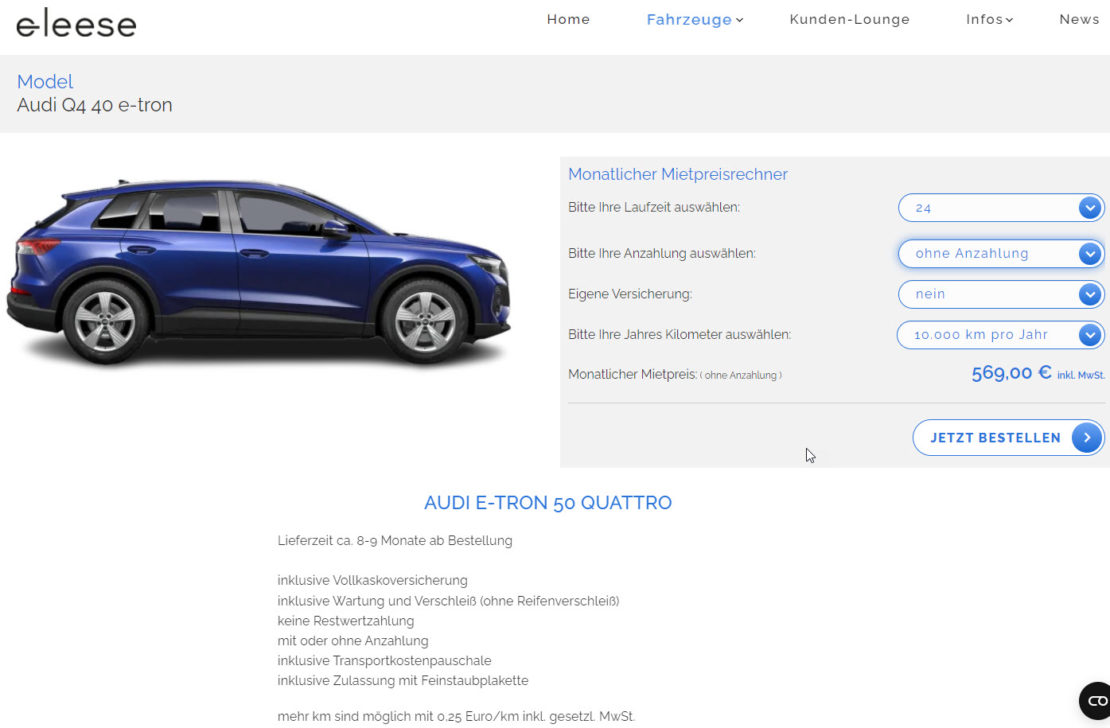Click the 'mehr km sind möglich' note

click(456, 716)
